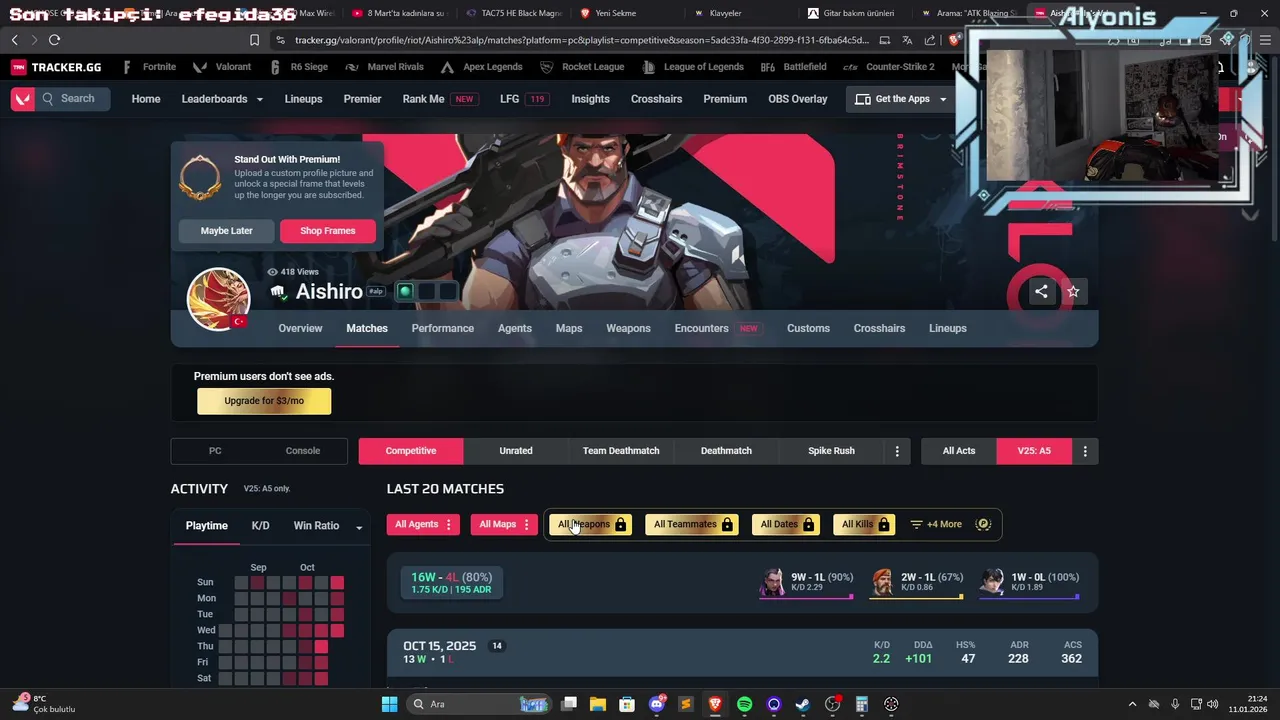The image size is (1280, 720).
Task: Open Windows Start menu
Action: (x=389, y=704)
